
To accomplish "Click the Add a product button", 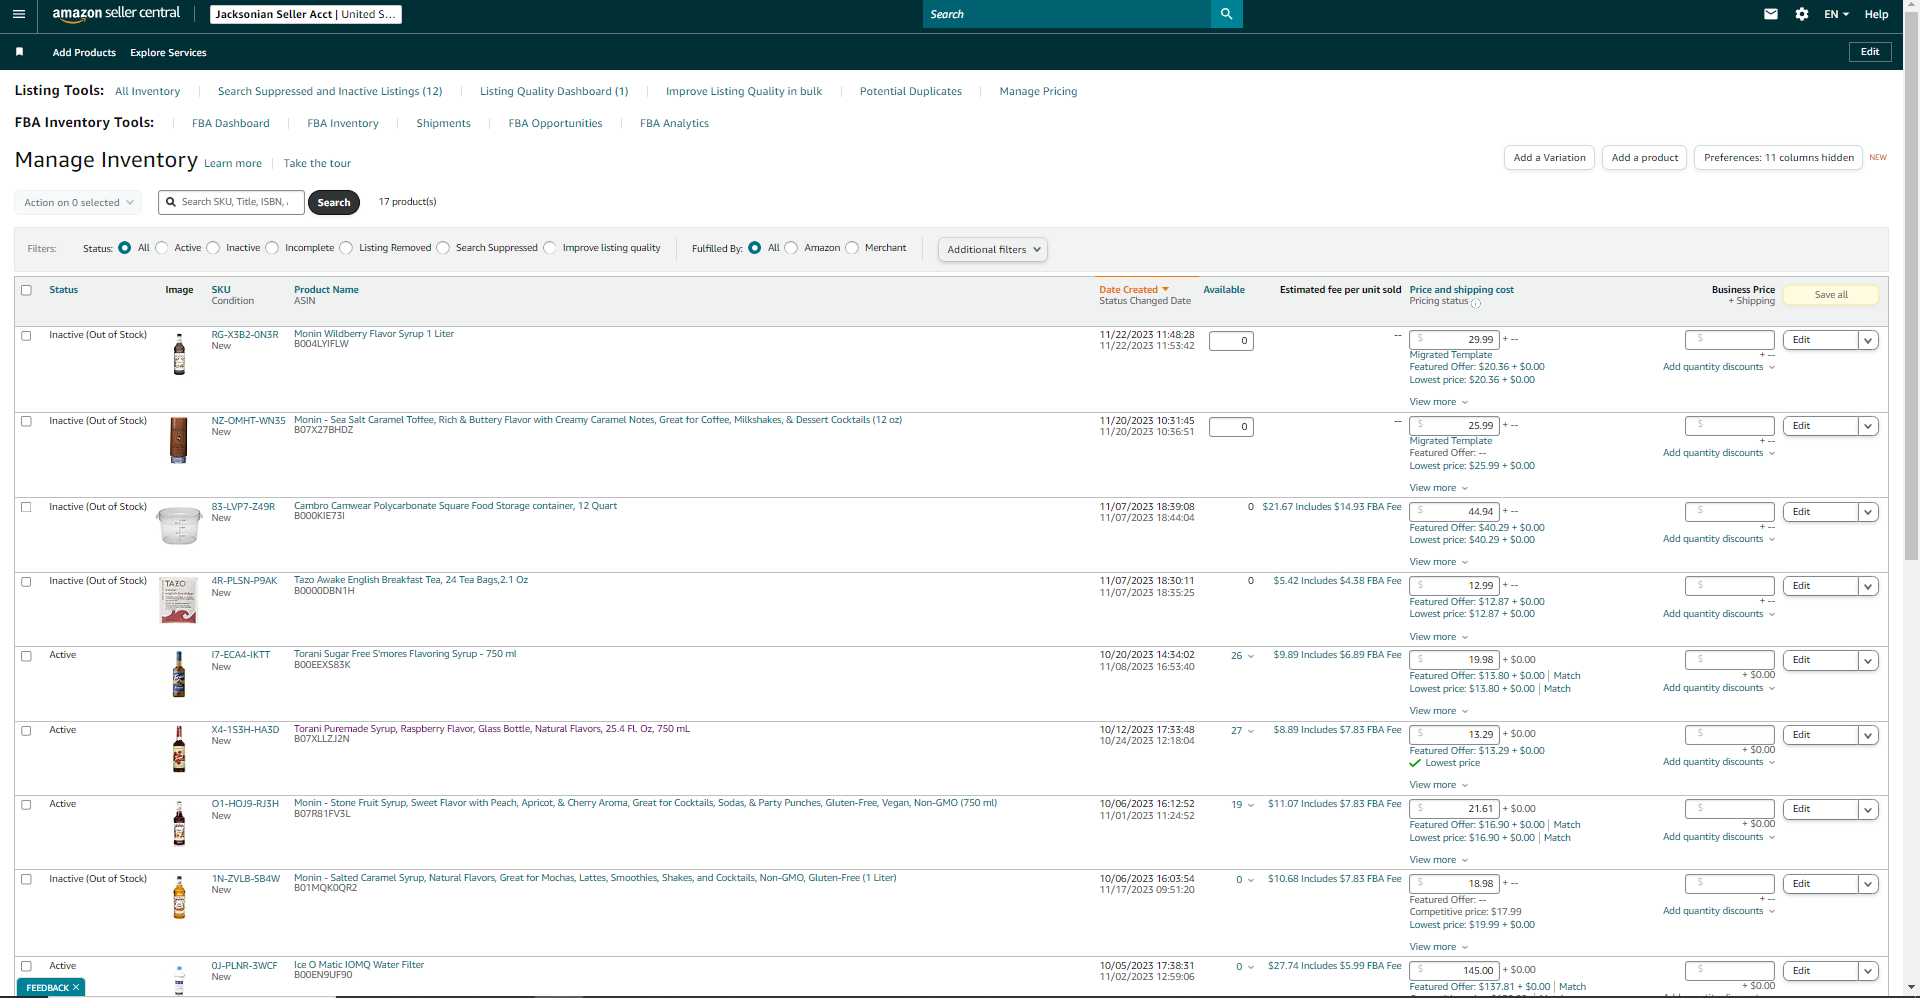I will (1645, 158).
